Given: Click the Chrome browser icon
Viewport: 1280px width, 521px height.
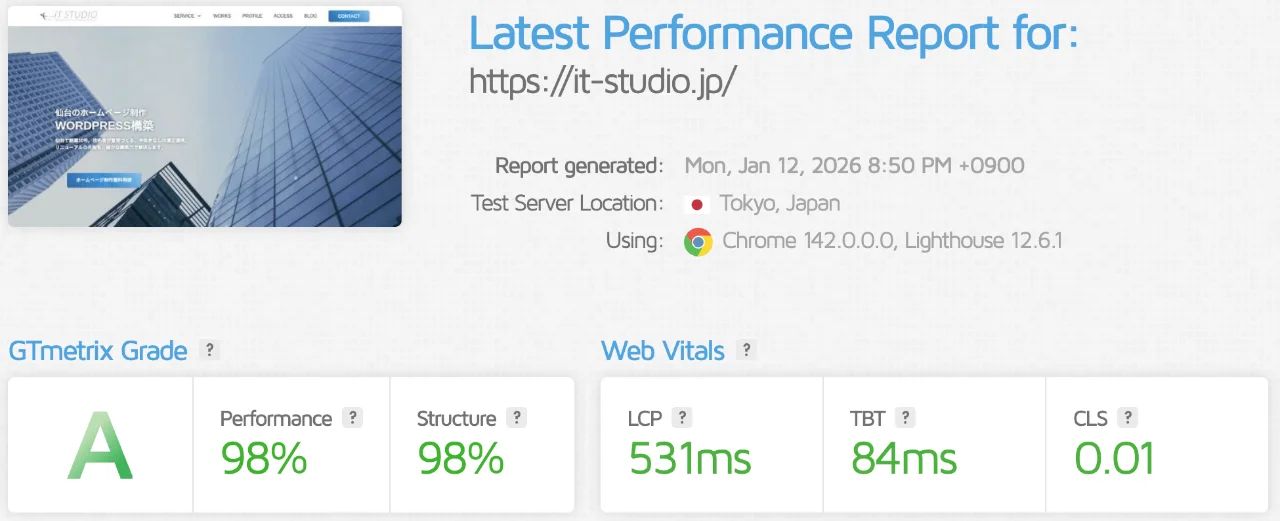Looking at the screenshot, I should (x=698, y=242).
